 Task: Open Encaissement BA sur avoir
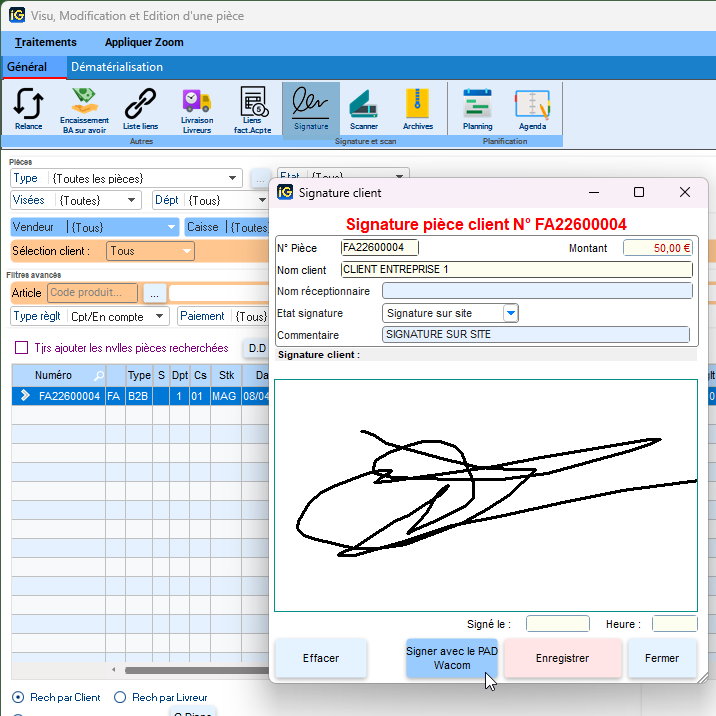point(84,108)
